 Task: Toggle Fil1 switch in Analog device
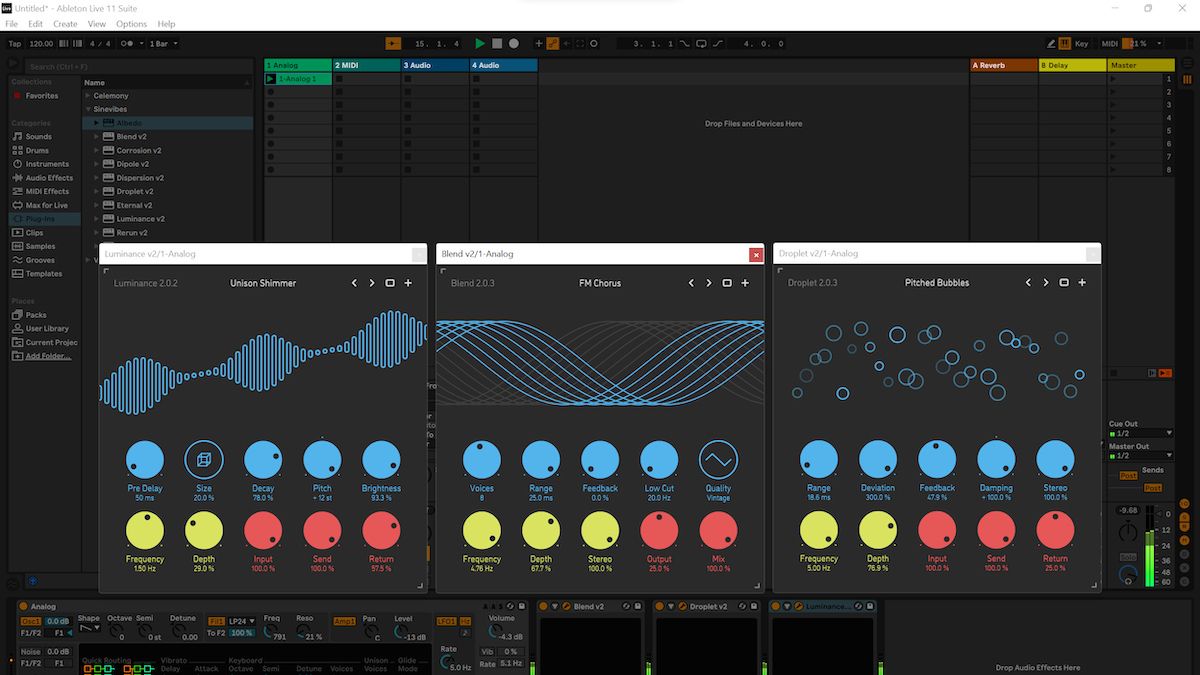point(216,621)
